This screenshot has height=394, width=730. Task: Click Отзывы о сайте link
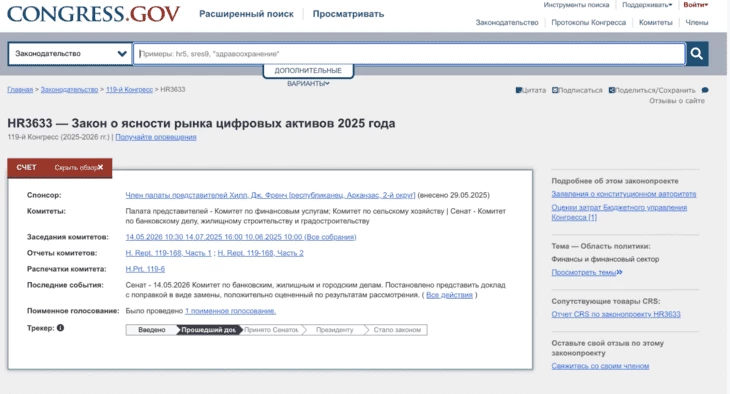click(x=677, y=101)
